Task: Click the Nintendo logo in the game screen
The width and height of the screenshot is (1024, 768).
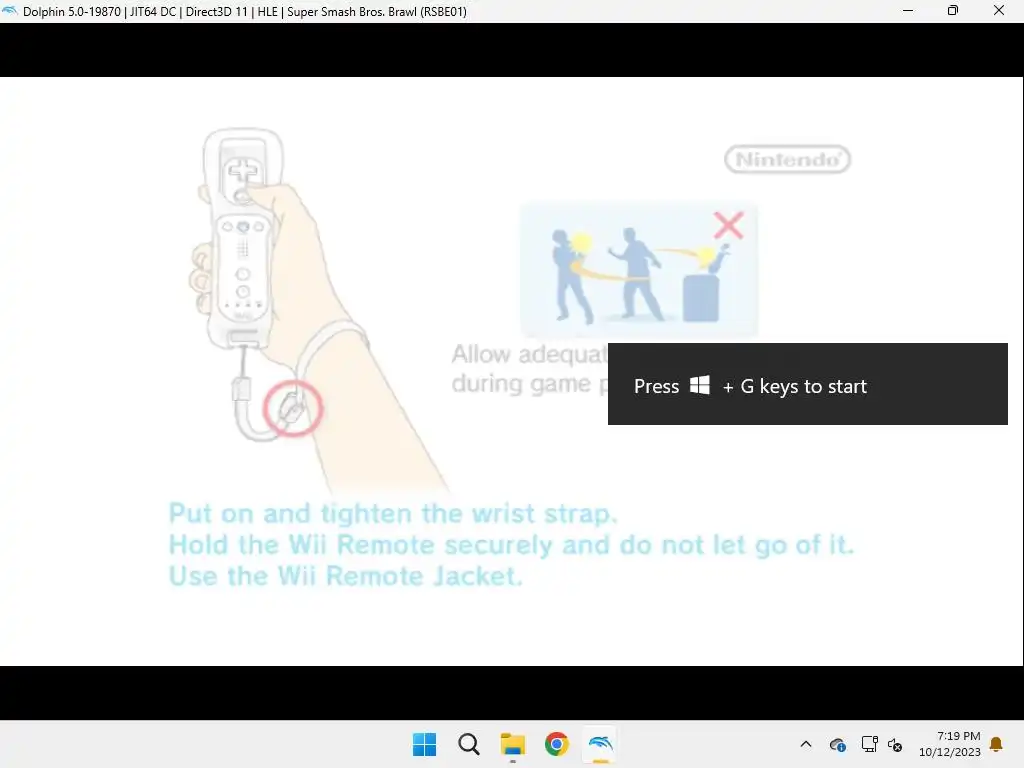Action: pyautogui.click(x=788, y=159)
